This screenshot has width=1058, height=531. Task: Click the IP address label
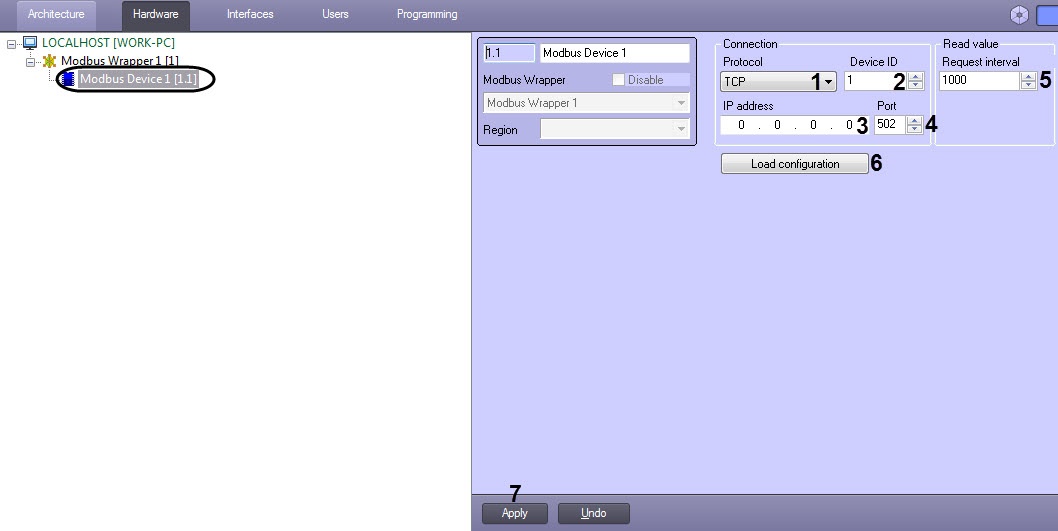pos(748,106)
